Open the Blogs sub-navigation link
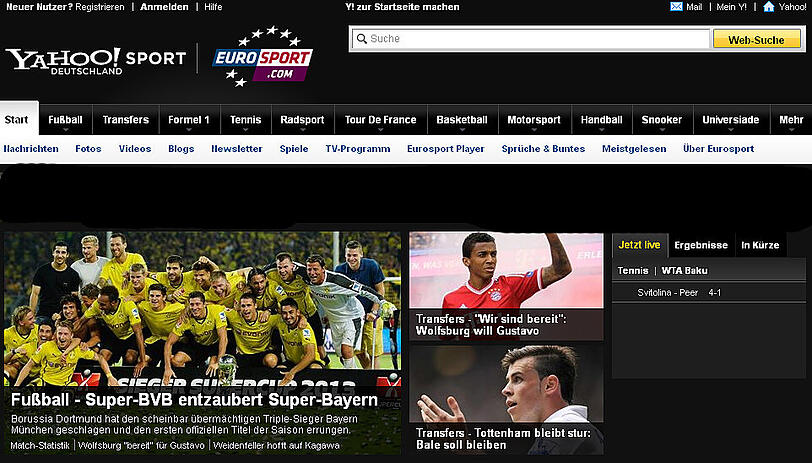812x463 pixels. [181, 149]
